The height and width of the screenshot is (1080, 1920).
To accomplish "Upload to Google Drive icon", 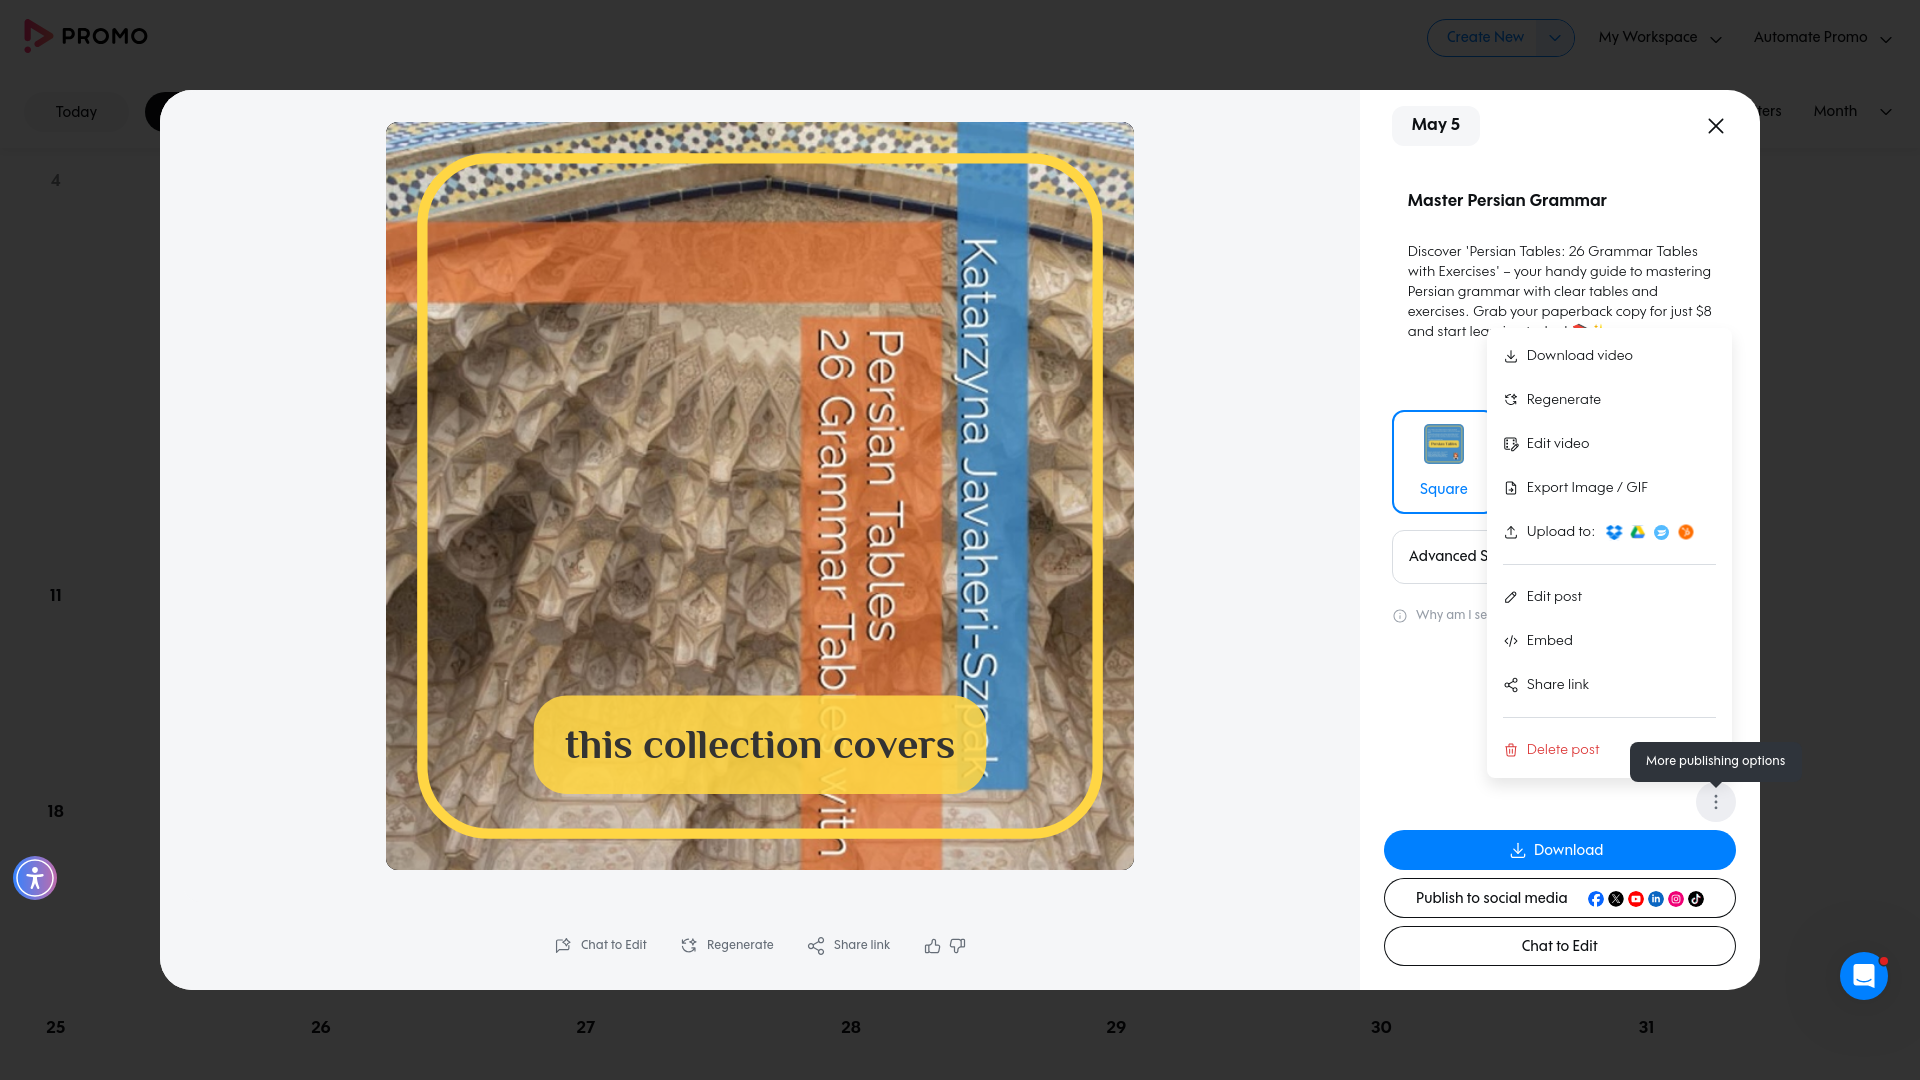I will [x=1638, y=532].
